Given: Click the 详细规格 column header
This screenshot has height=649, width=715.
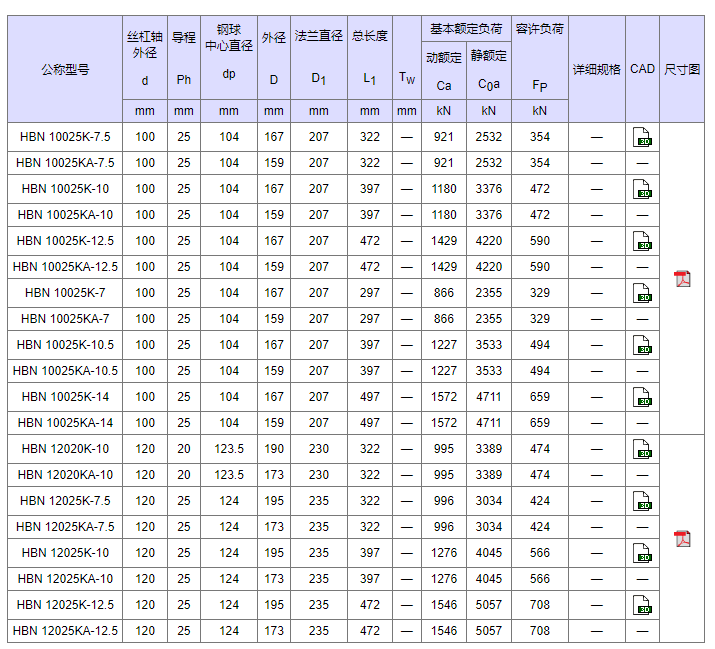Looking at the screenshot, I should 596,70.
